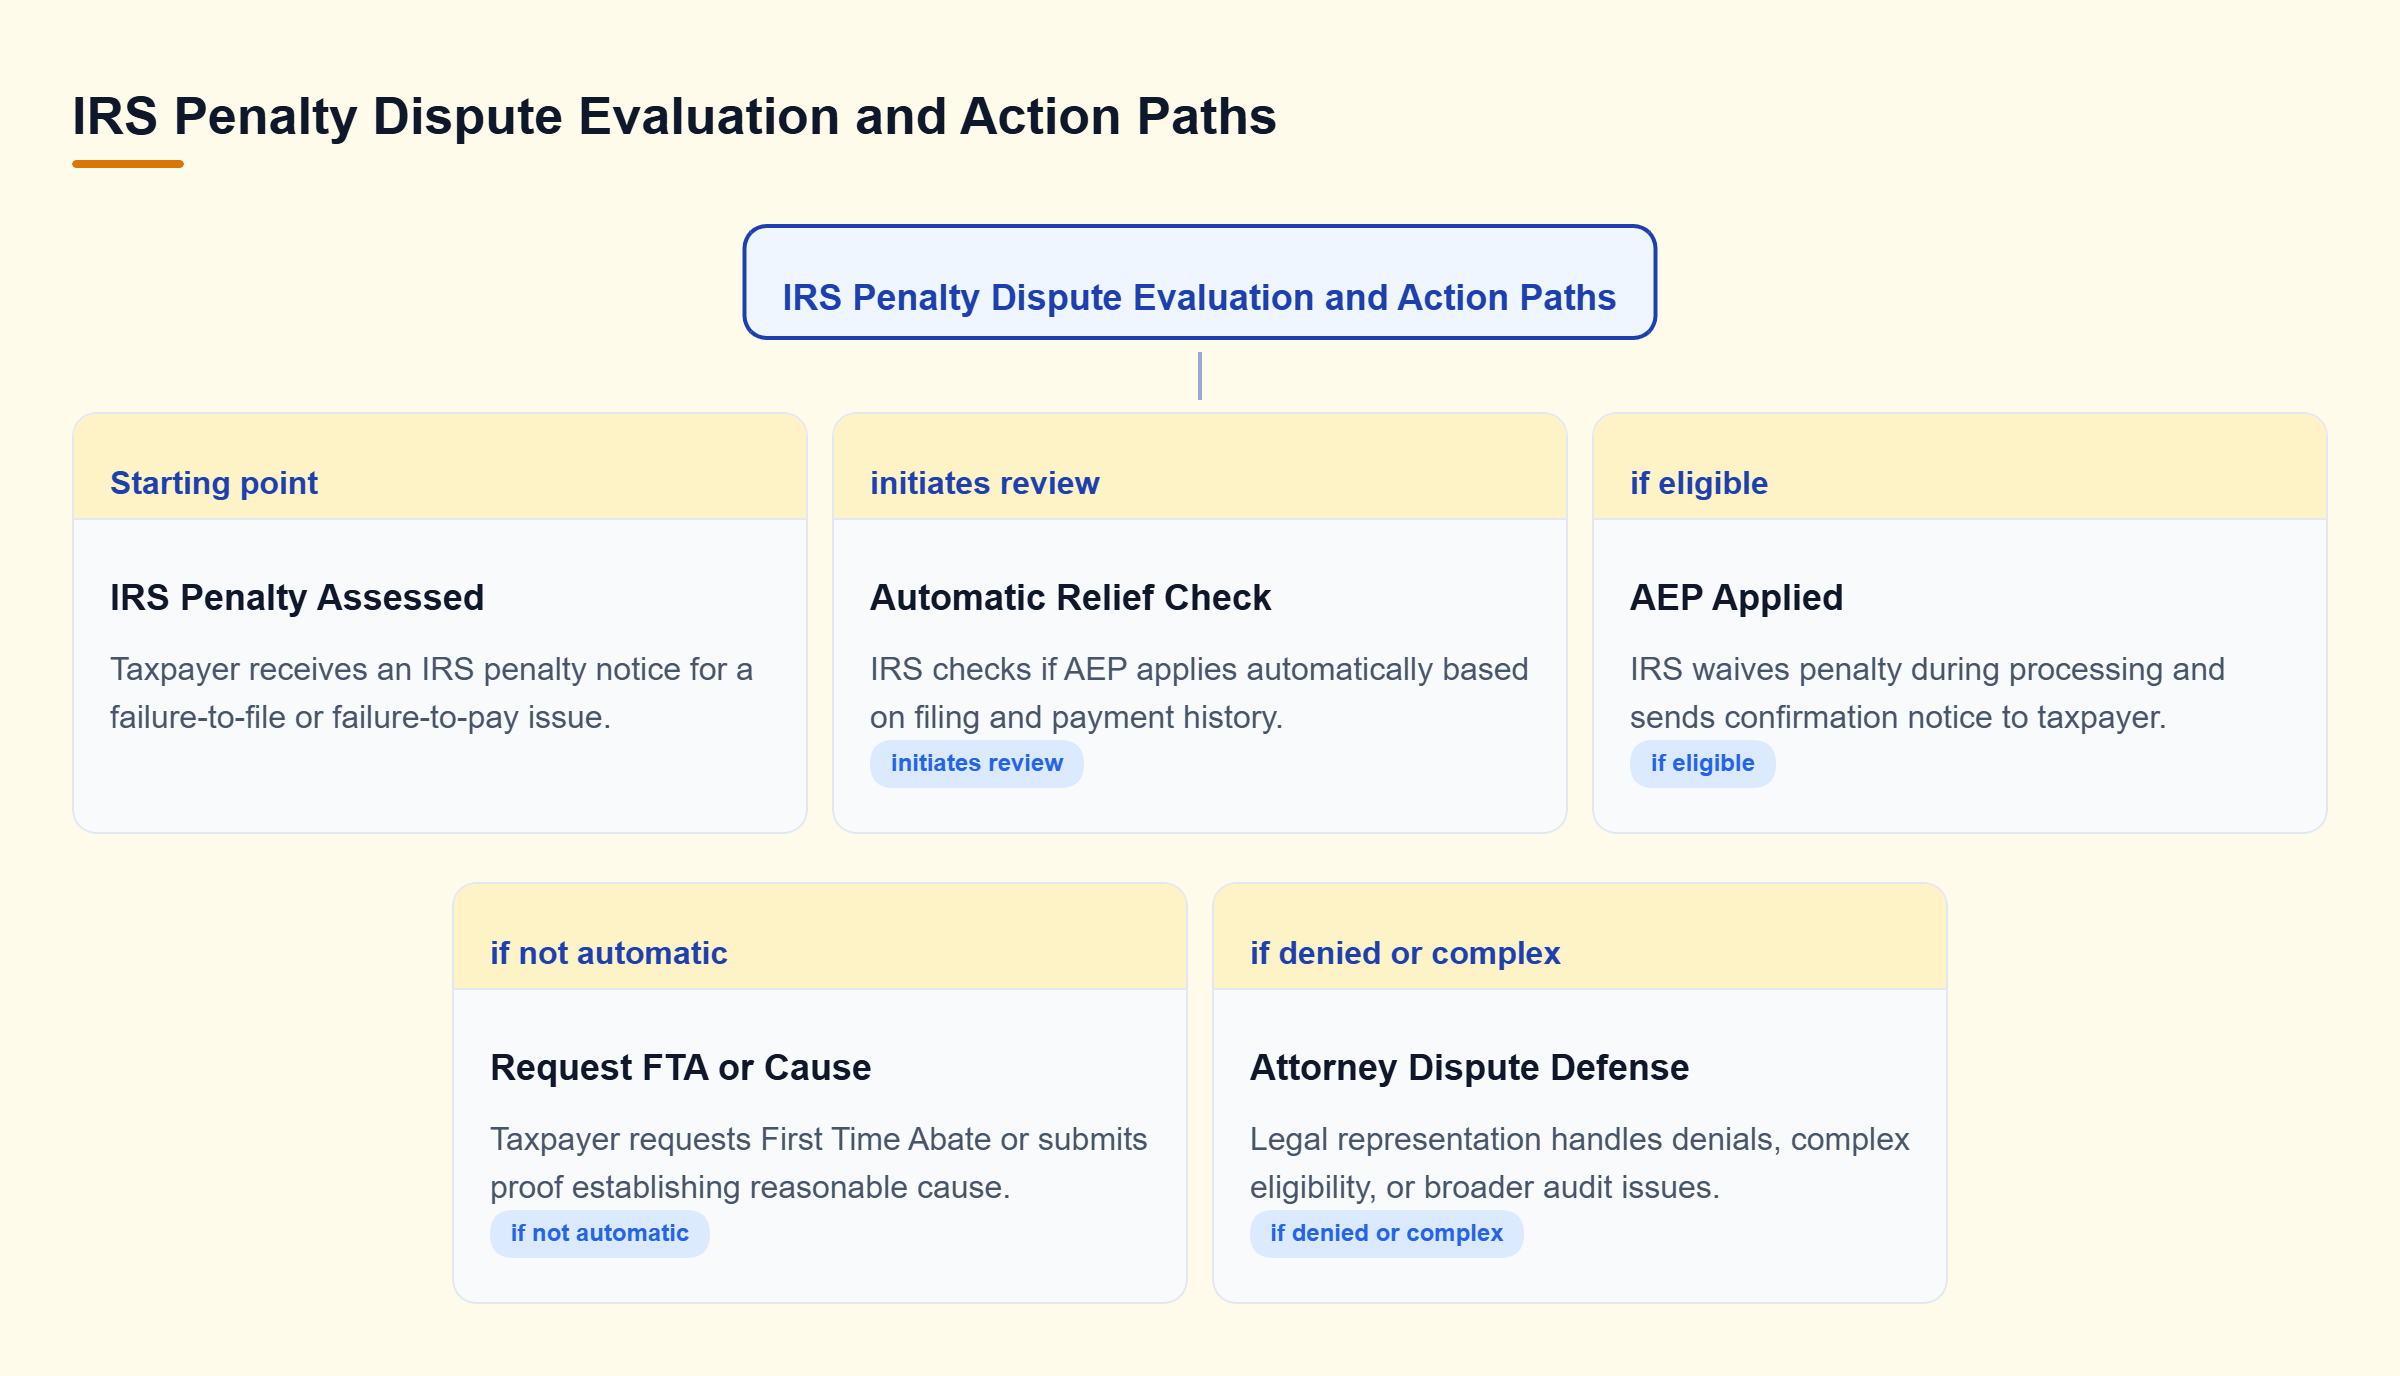Click the 'if eligible' pill badge

point(1702,763)
